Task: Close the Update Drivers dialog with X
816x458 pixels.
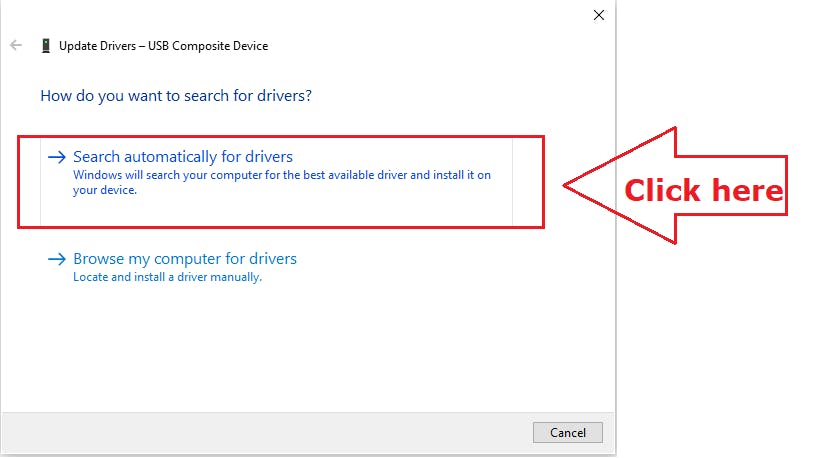Action: tap(599, 15)
